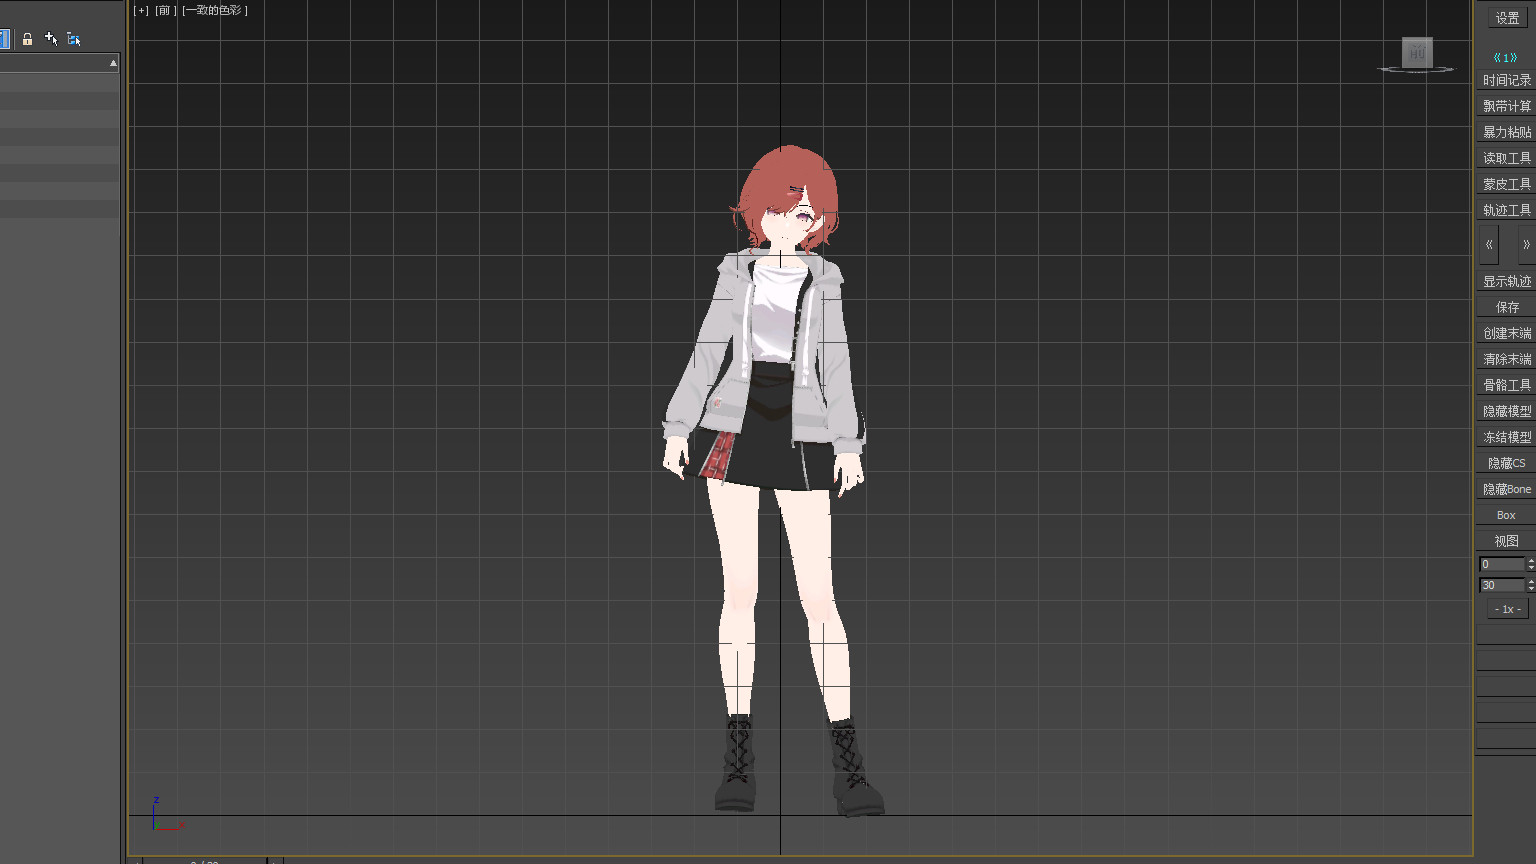Click the up arrow of the 30 value spinner
Image resolution: width=1536 pixels, height=864 pixels.
pyautogui.click(x=1530, y=581)
